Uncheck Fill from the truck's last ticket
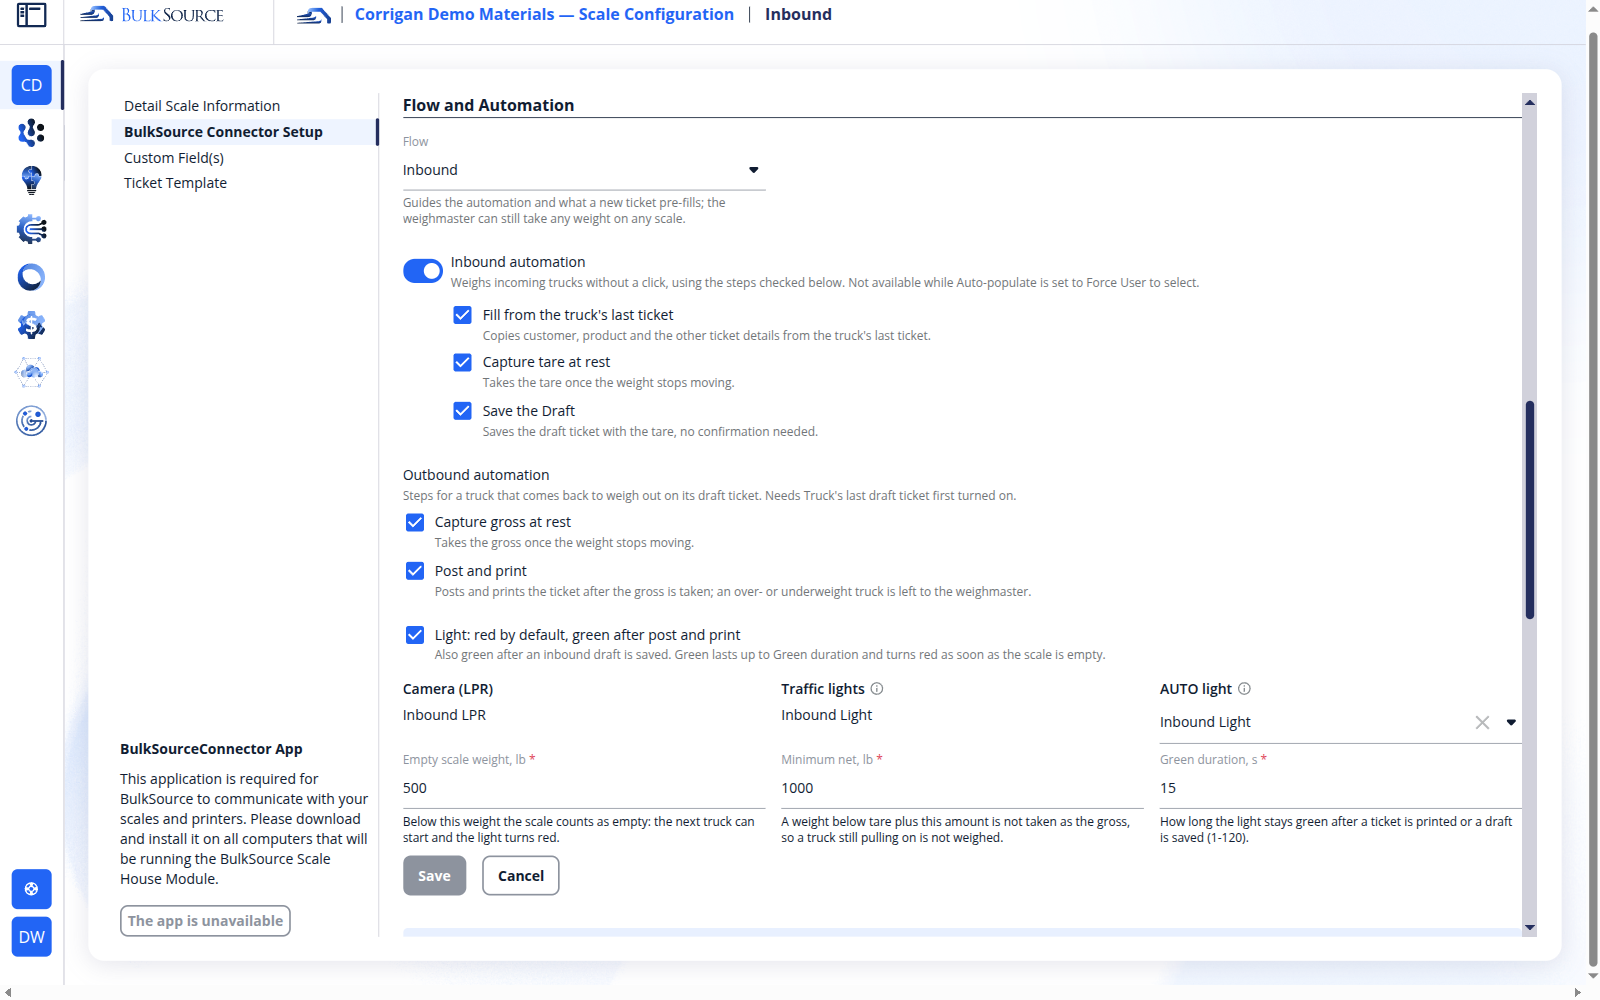The height and width of the screenshot is (1000, 1600). (x=462, y=315)
